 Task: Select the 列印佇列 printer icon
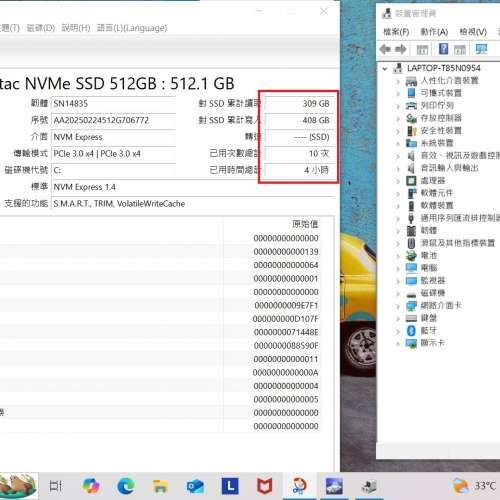411,106
